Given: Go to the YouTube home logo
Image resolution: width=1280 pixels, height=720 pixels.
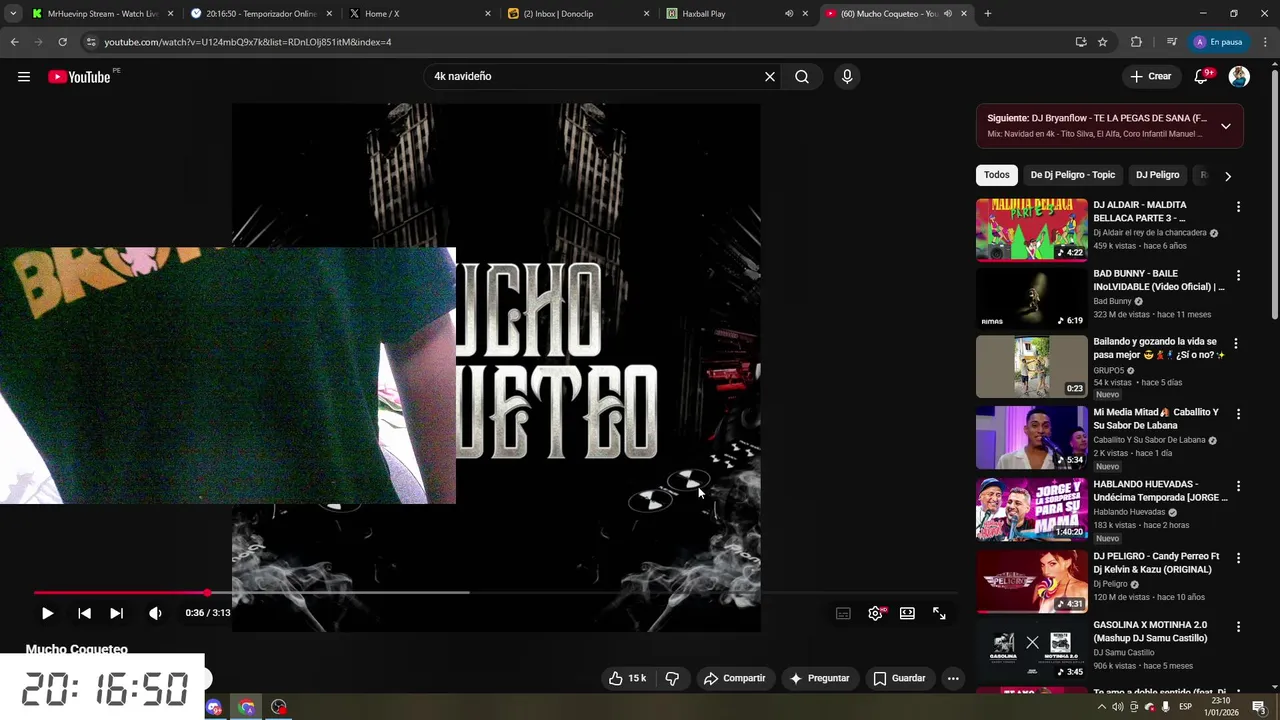Looking at the screenshot, I should [79, 77].
